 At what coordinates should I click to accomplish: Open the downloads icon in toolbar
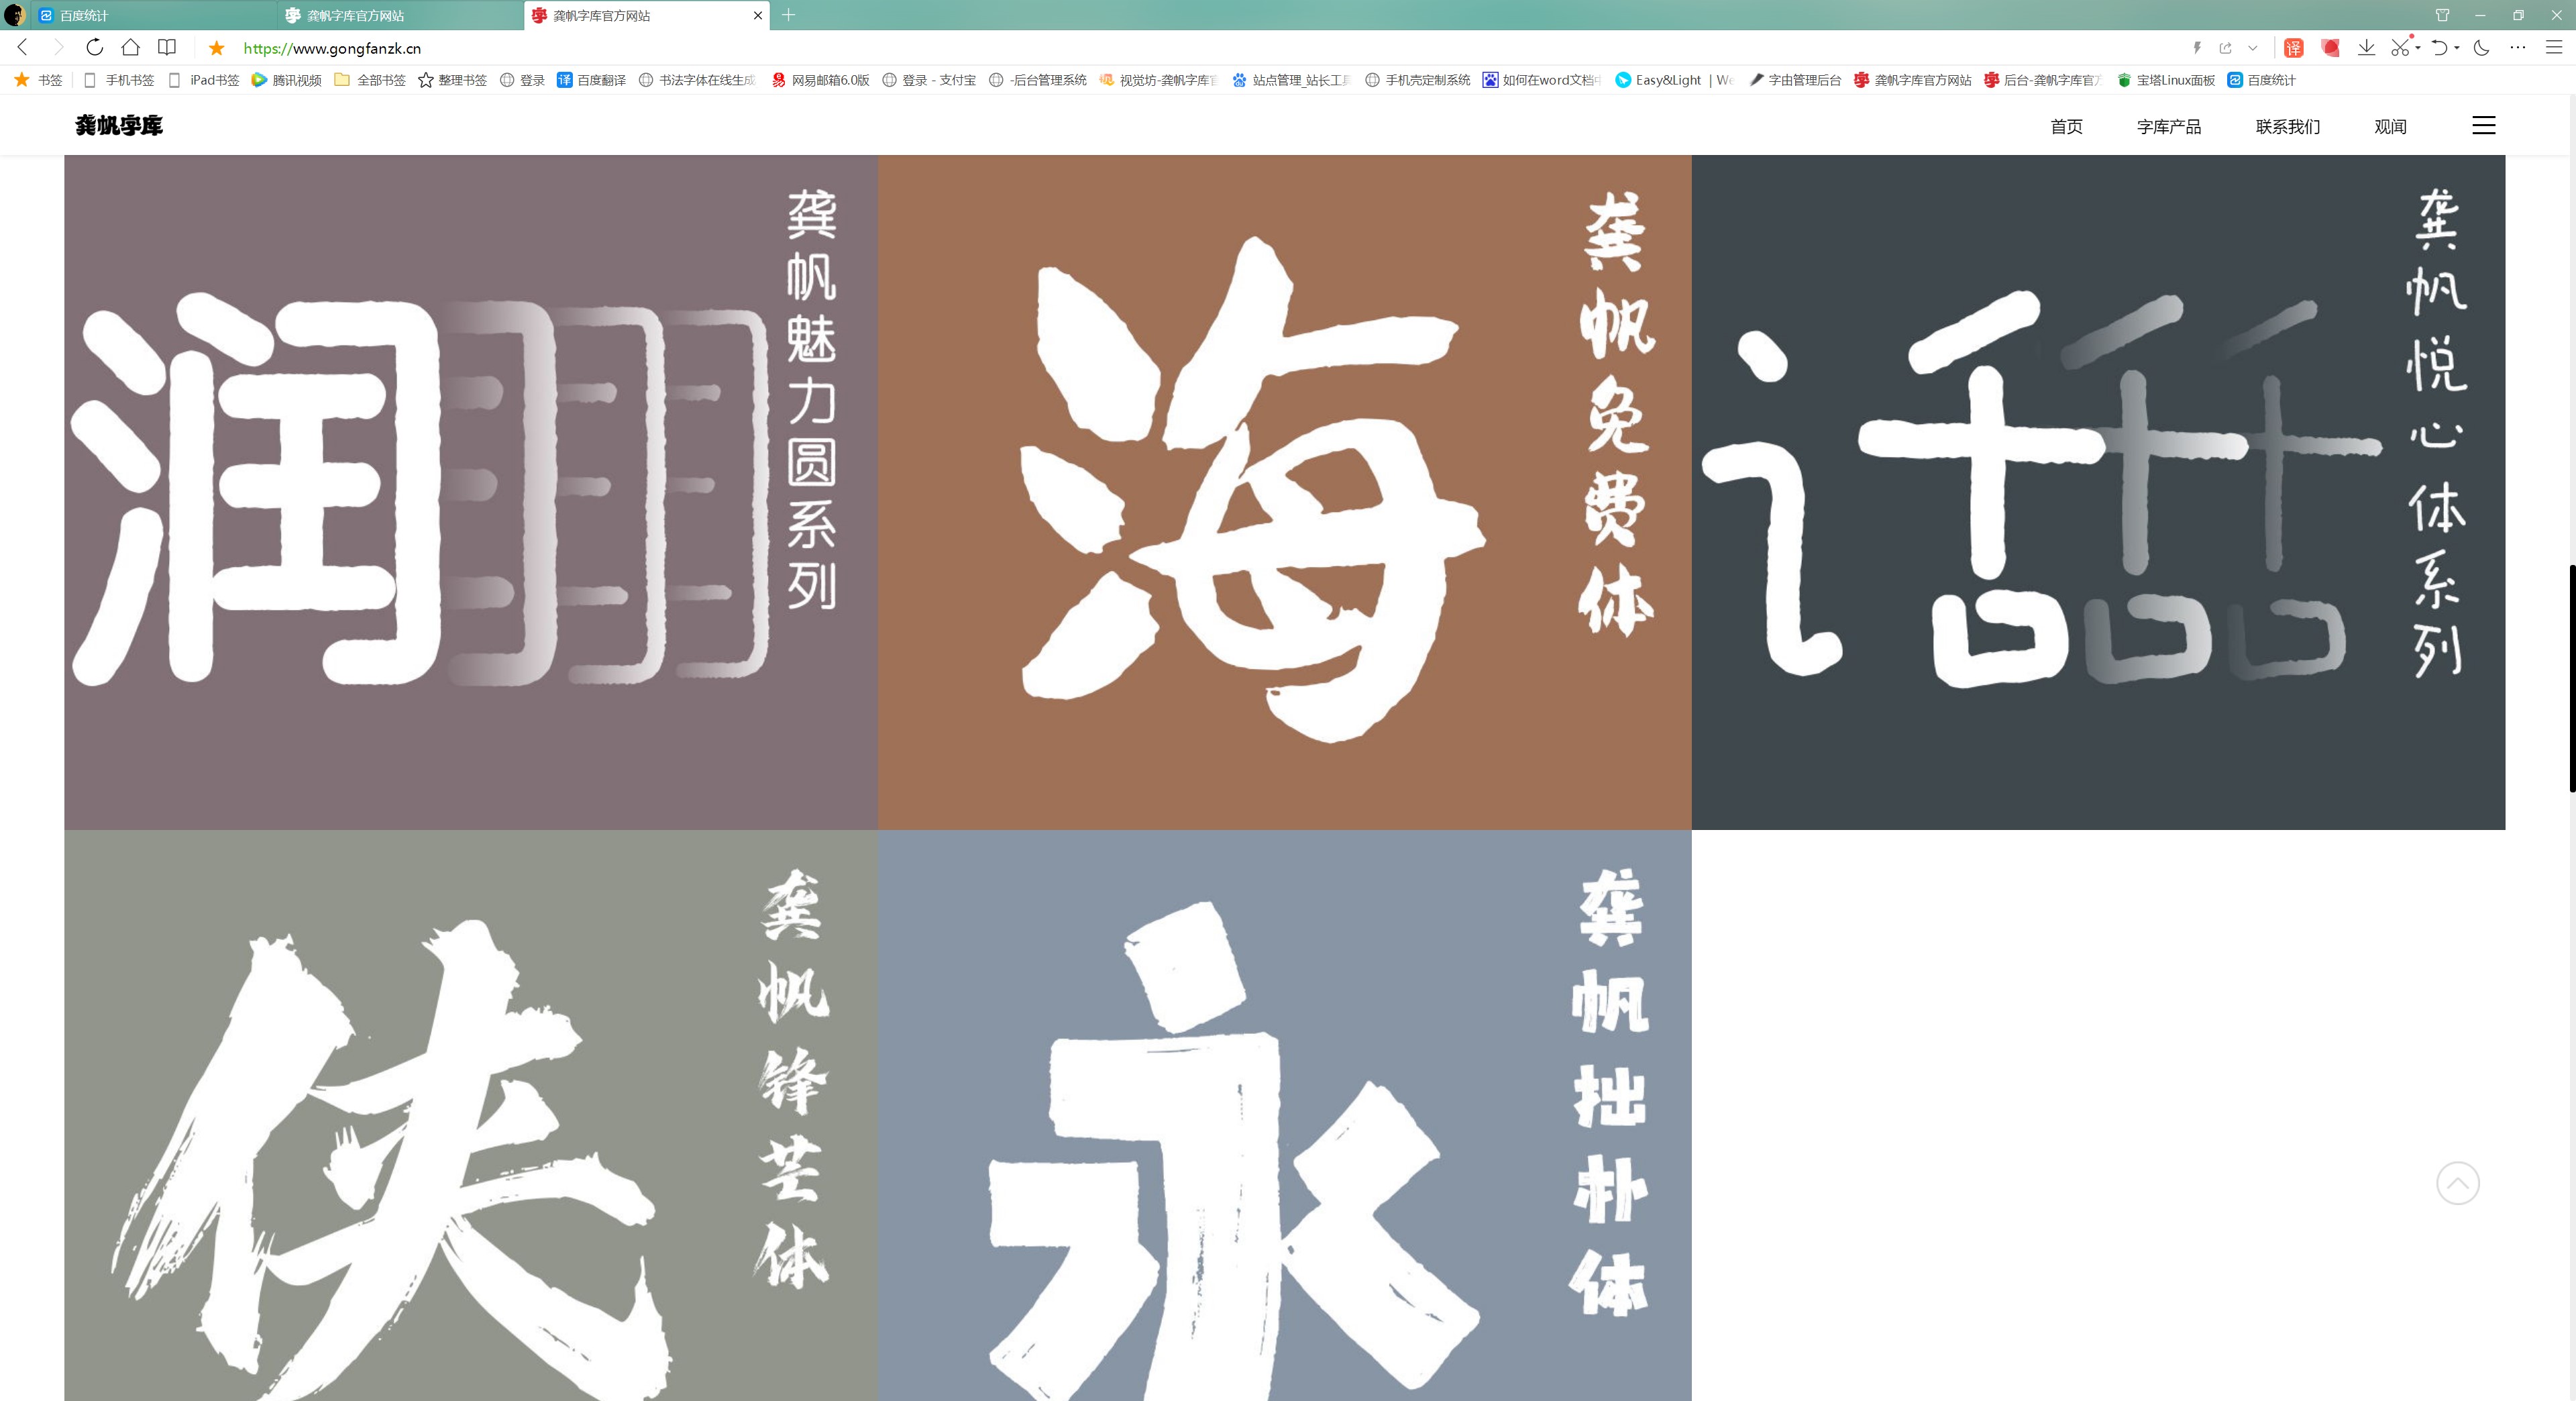pyautogui.click(x=2366, y=48)
